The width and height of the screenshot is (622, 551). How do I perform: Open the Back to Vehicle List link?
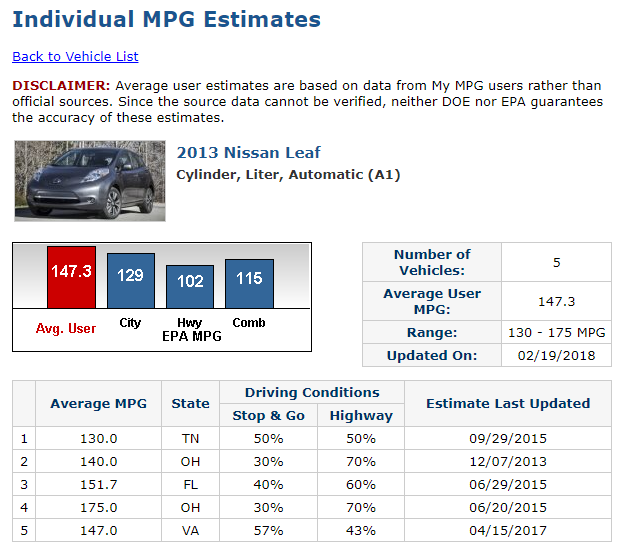coord(75,56)
